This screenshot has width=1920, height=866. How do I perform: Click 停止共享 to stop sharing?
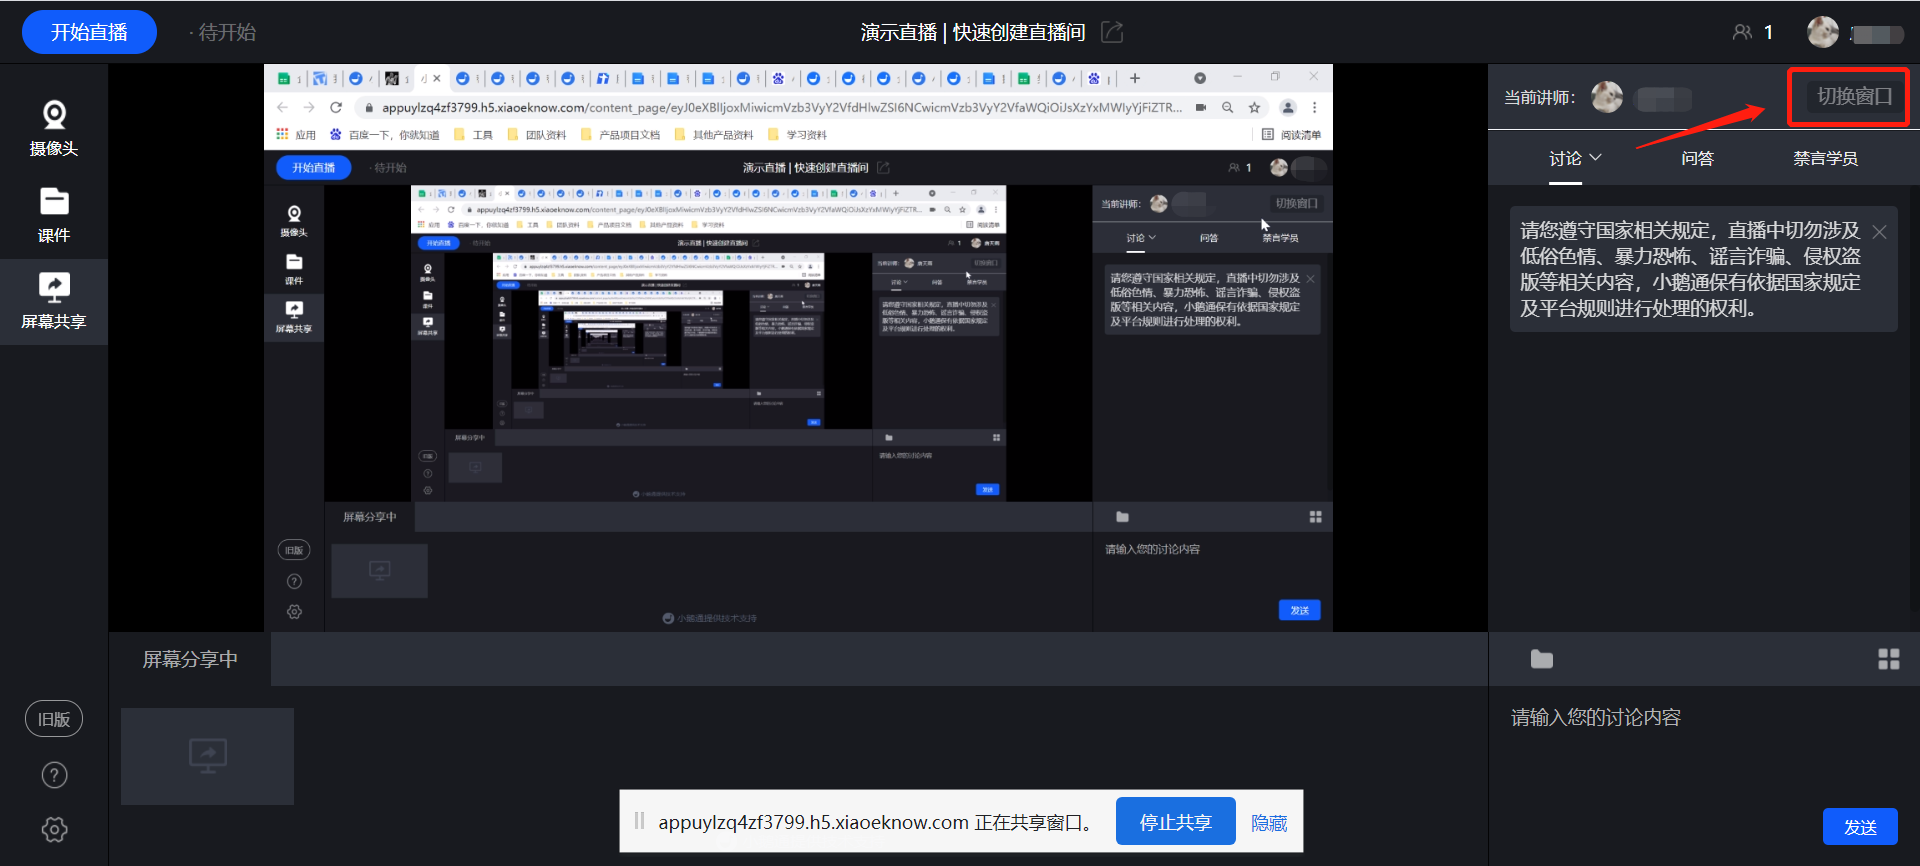[1175, 822]
